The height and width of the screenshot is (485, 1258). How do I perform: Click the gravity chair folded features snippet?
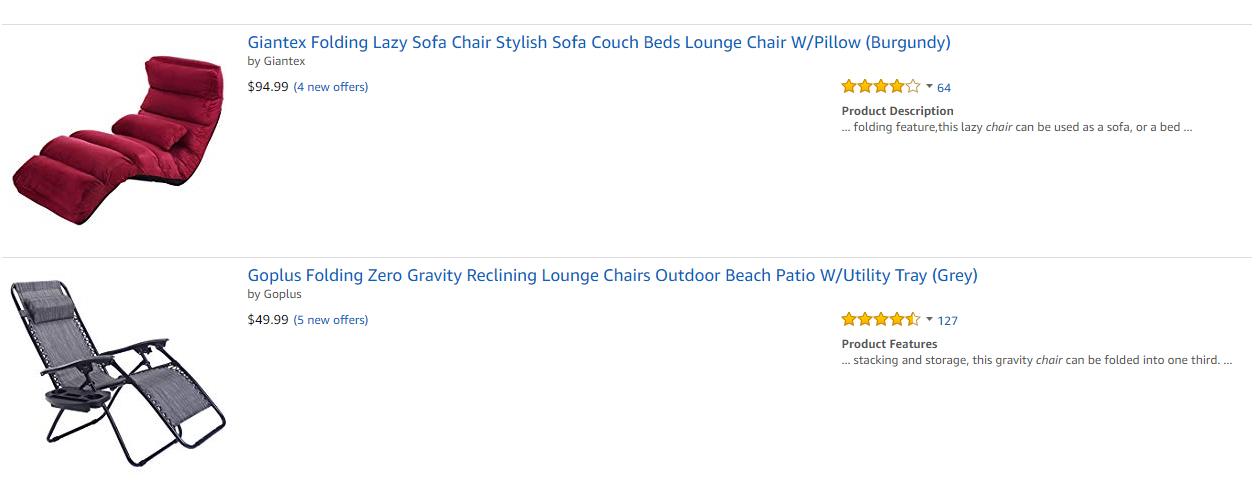1036,360
